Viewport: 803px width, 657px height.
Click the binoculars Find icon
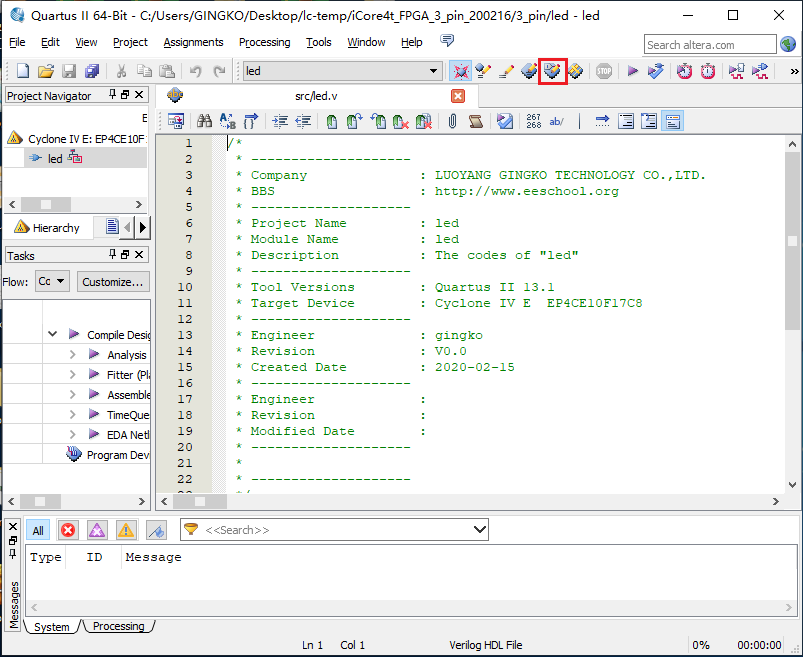pyautogui.click(x=204, y=121)
